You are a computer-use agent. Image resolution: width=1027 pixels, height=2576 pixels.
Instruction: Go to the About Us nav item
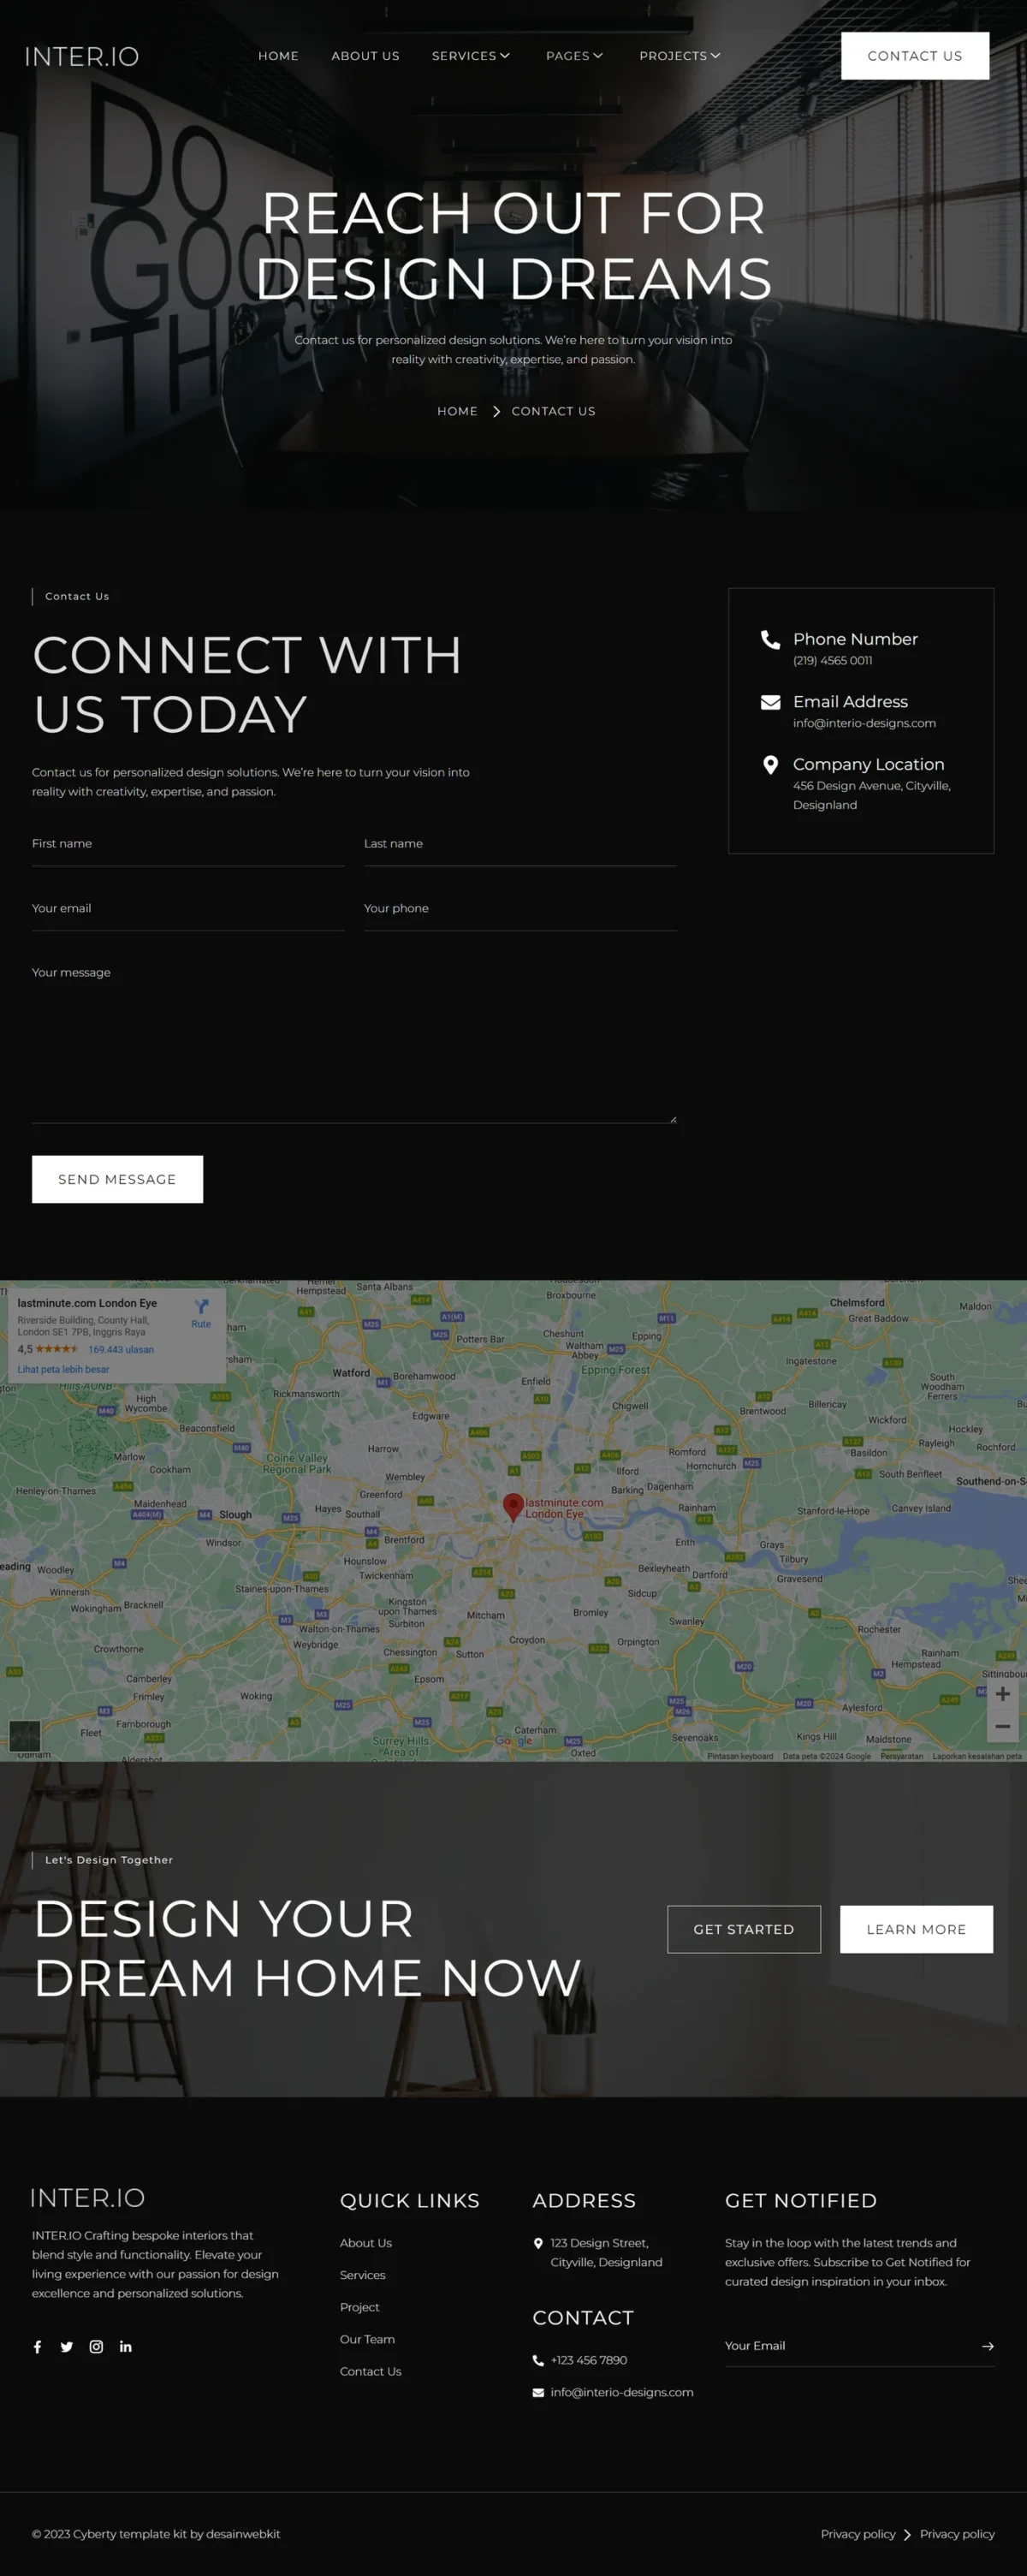[365, 56]
